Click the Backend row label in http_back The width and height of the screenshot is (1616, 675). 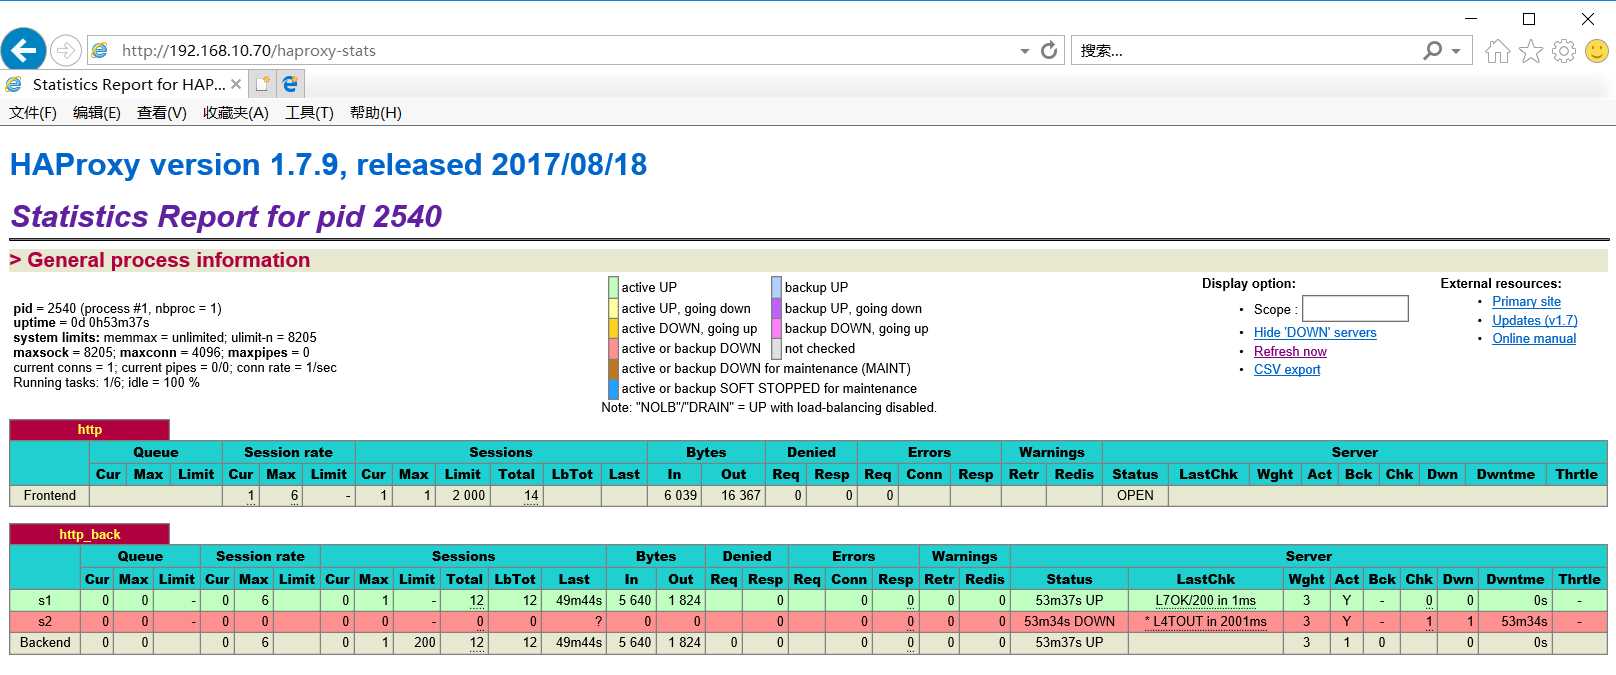[x=46, y=642]
